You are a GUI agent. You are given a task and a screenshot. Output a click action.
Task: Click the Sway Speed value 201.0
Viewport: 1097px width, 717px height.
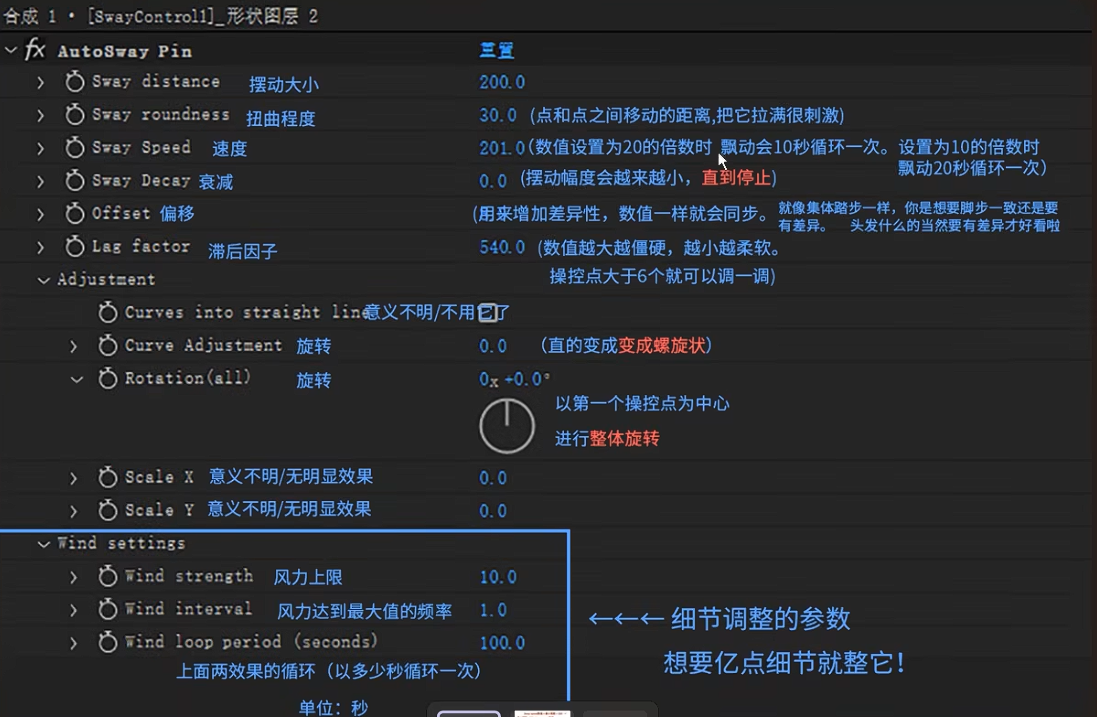tap(502, 147)
